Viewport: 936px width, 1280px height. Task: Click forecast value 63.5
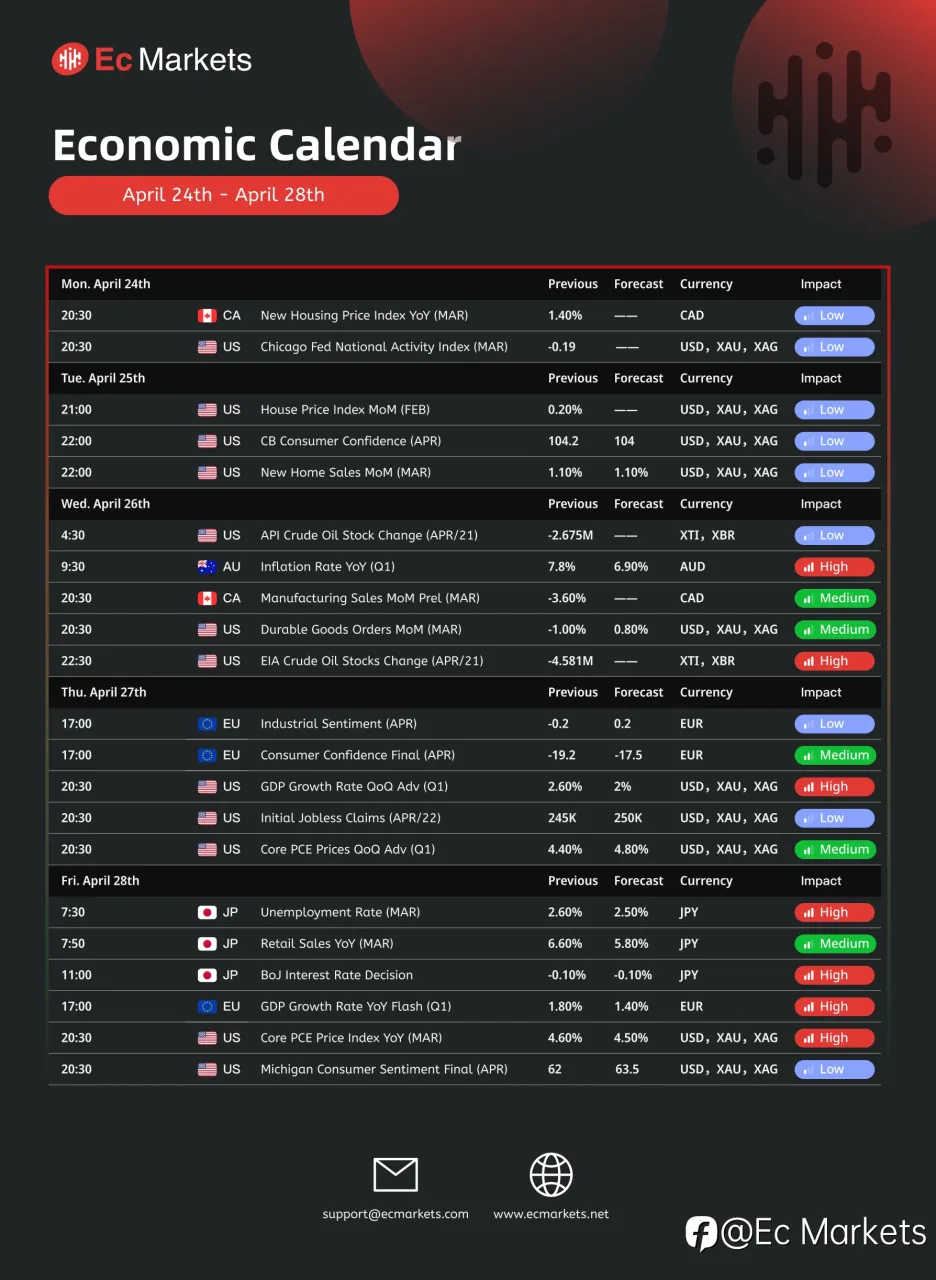click(x=628, y=1069)
